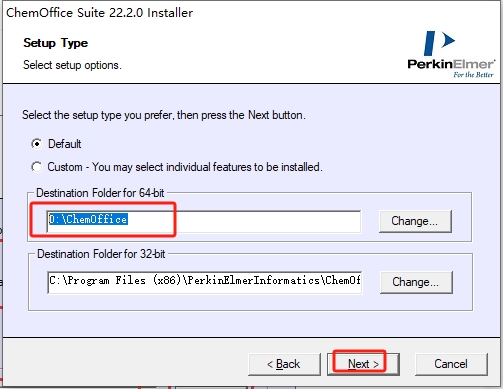Click the ChemOffice Suite 22.2.0 Installer title
The width and height of the screenshot is (503, 389).
(x=99, y=13)
